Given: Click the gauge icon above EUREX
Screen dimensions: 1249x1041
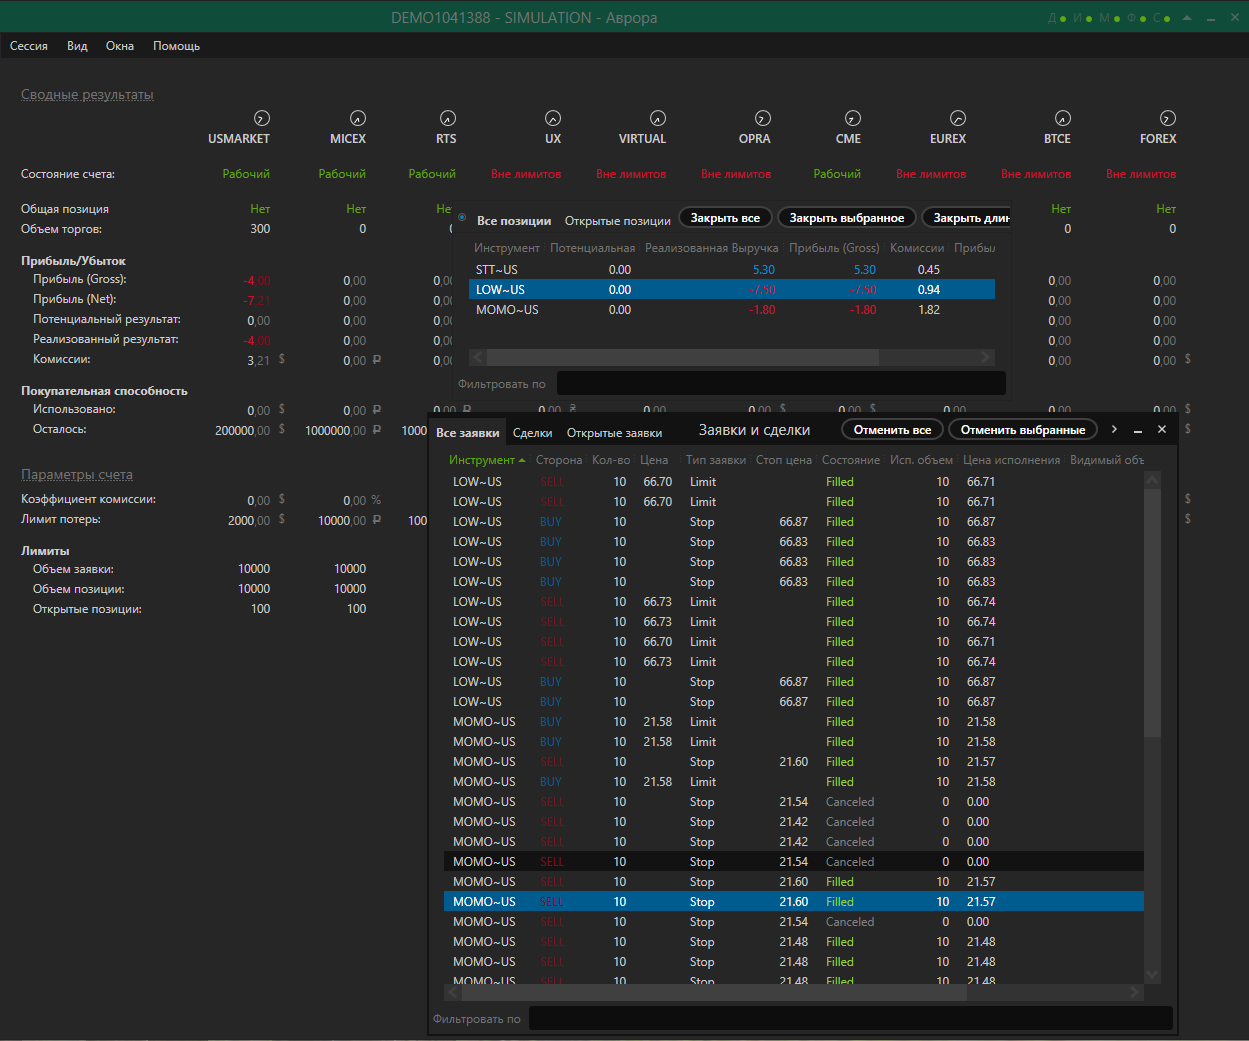Looking at the screenshot, I should (958, 118).
